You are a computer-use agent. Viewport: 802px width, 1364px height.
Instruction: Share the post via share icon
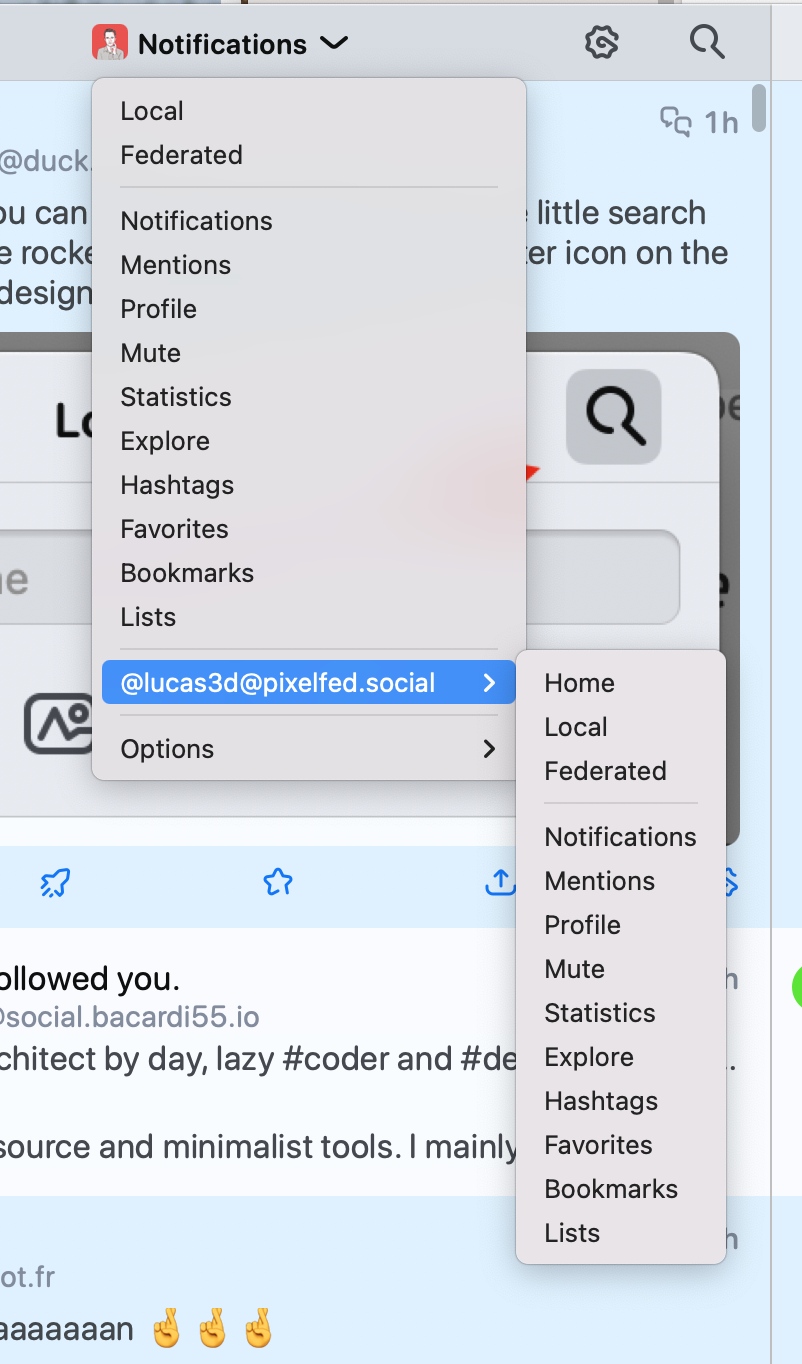pyautogui.click(x=500, y=882)
